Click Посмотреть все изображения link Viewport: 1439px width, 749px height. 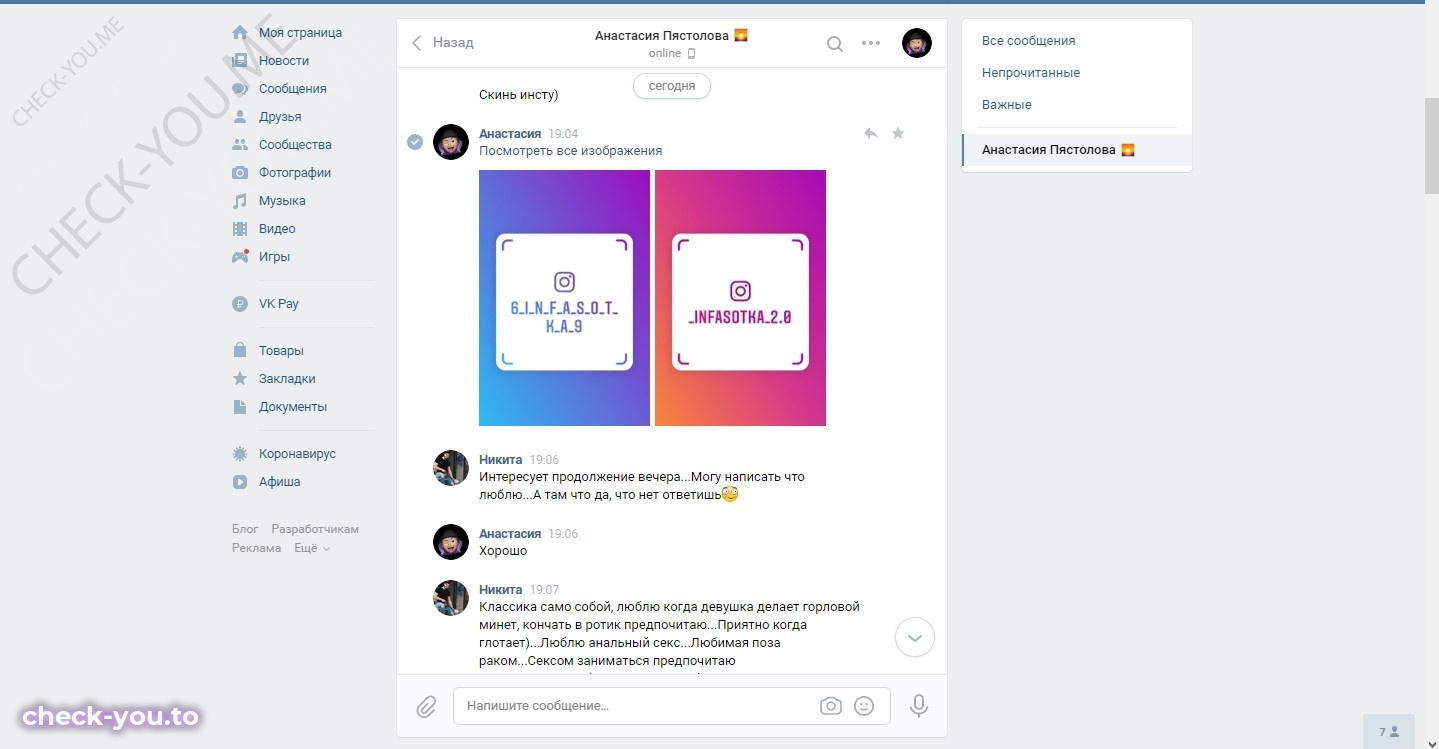coord(571,151)
